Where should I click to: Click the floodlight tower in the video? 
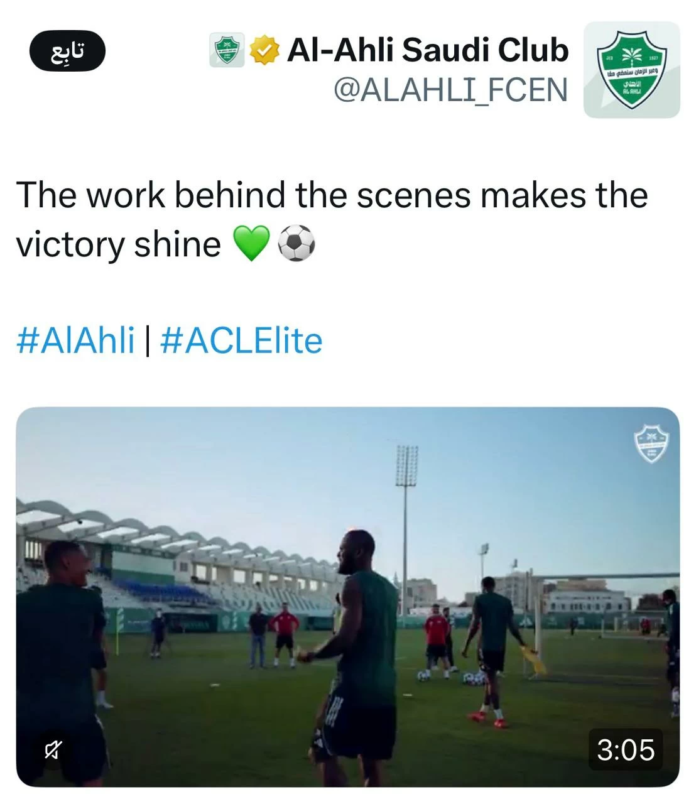pos(406,526)
